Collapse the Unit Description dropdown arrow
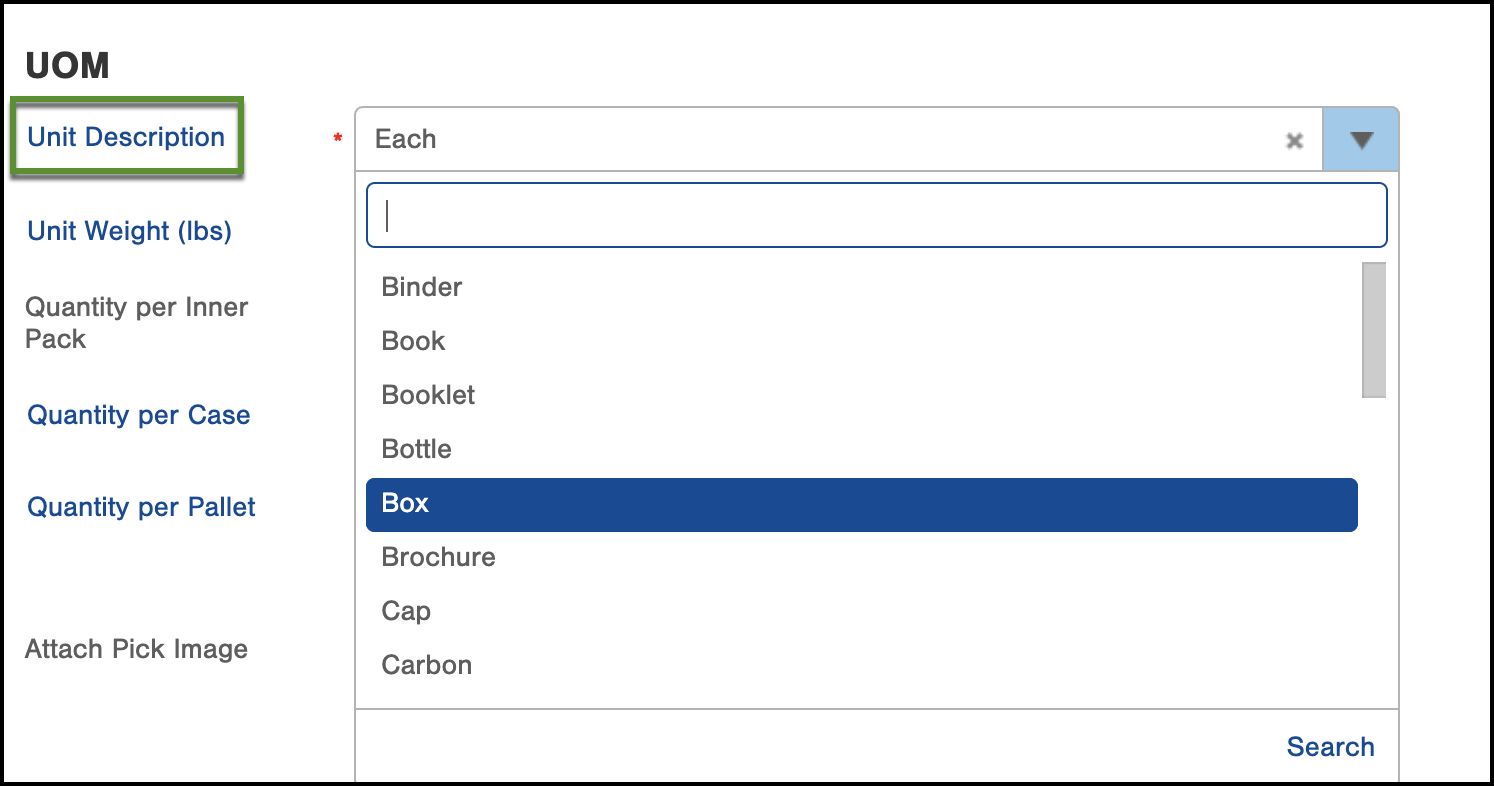 1361,139
